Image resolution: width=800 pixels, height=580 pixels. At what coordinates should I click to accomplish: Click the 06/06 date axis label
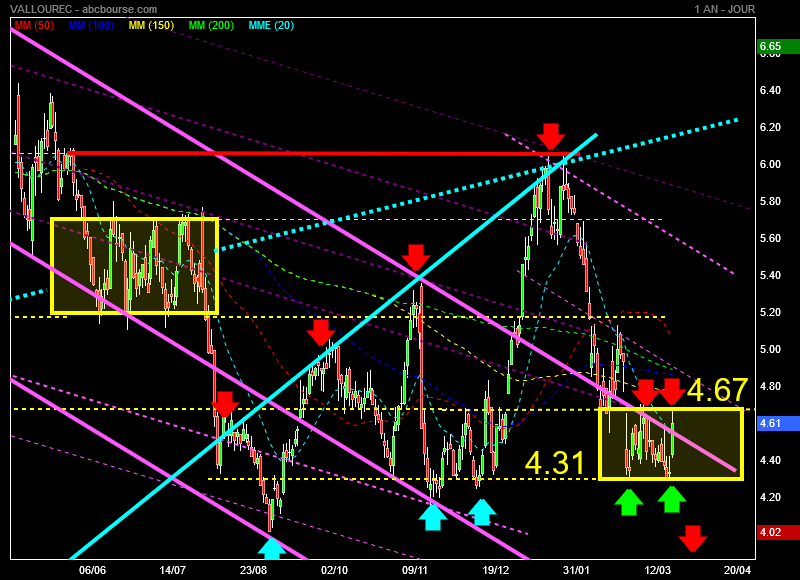tap(92, 570)
